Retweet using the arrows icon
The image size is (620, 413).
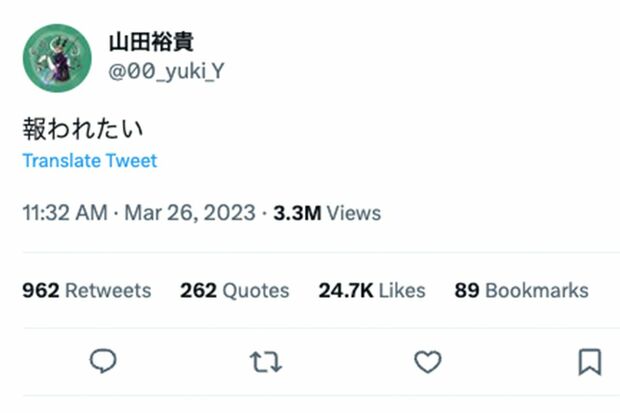pos(265,362)
